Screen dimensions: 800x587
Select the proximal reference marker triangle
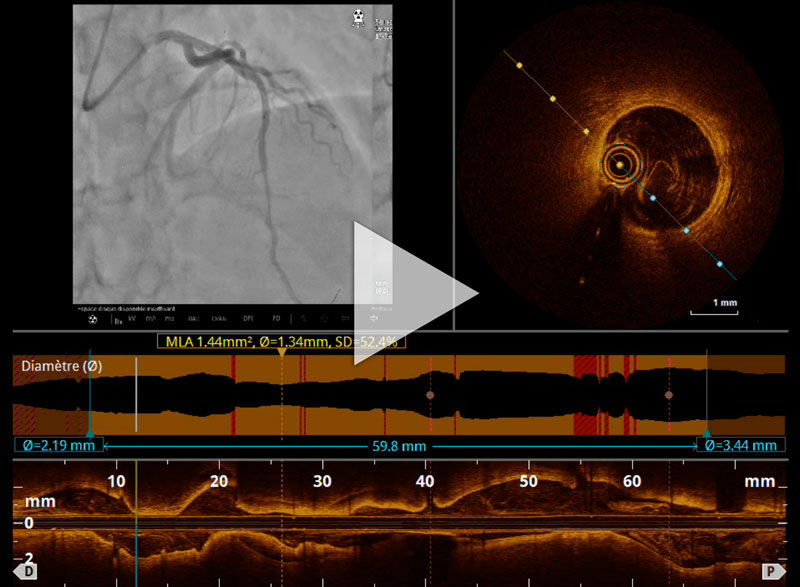coord(708,433)
